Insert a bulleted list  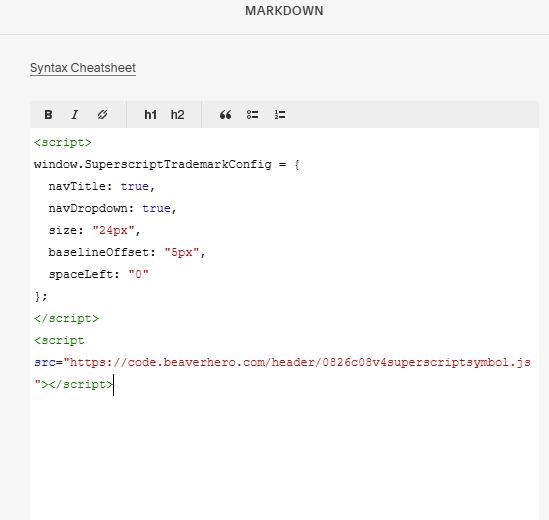click(252, 115)
